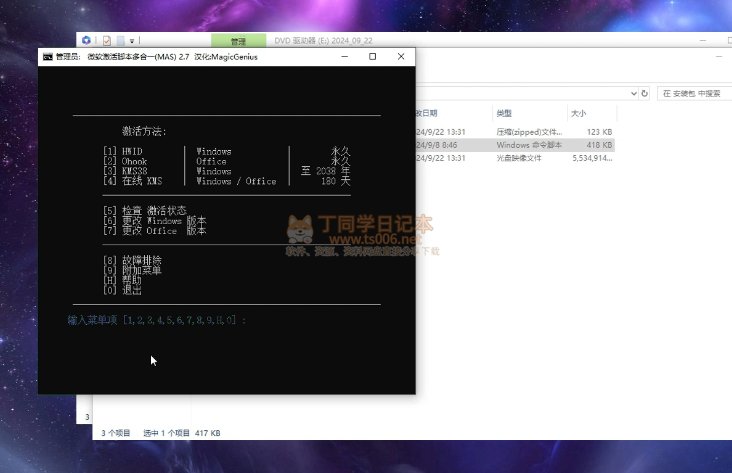The width and height of the screenshot is (732, 473).
Task: Select the Windows 命令脚本 file row
Action: 515,145
